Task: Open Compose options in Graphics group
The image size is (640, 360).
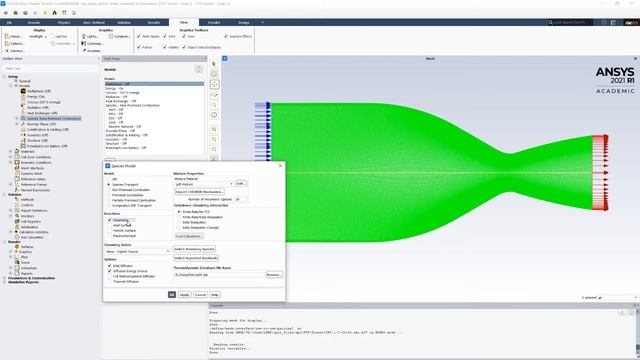Action: (119, 36)
